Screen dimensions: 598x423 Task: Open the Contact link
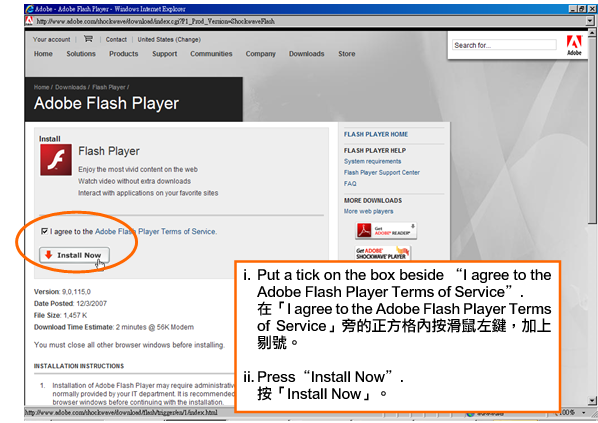pyautogui.click(x=116, y=39)
